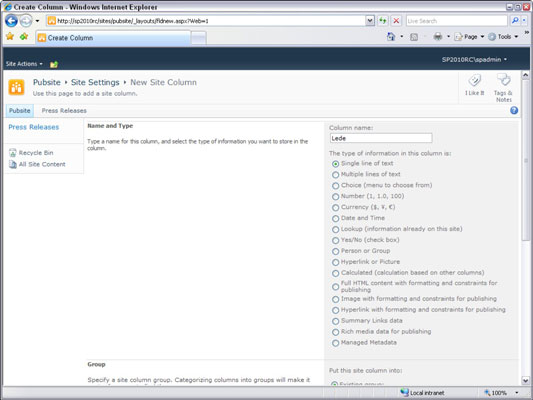Click the Column name text field
The width and height of the screenshot is (533, 400).
click(x=381, y=138)
